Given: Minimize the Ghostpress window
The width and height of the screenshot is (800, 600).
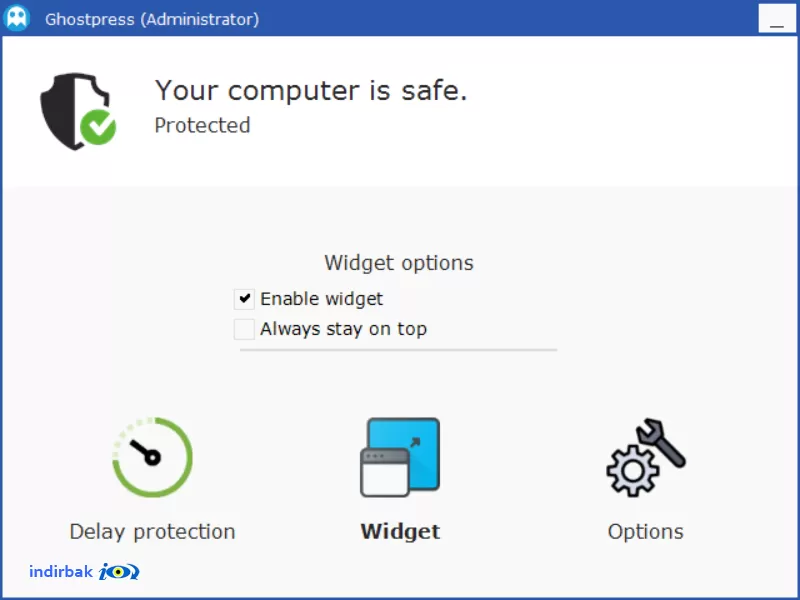Looking at the screenshot, I should 777,18.
